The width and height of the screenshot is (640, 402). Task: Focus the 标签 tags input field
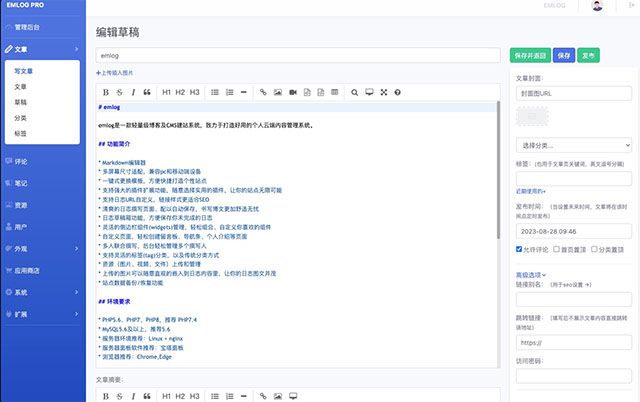573,179
